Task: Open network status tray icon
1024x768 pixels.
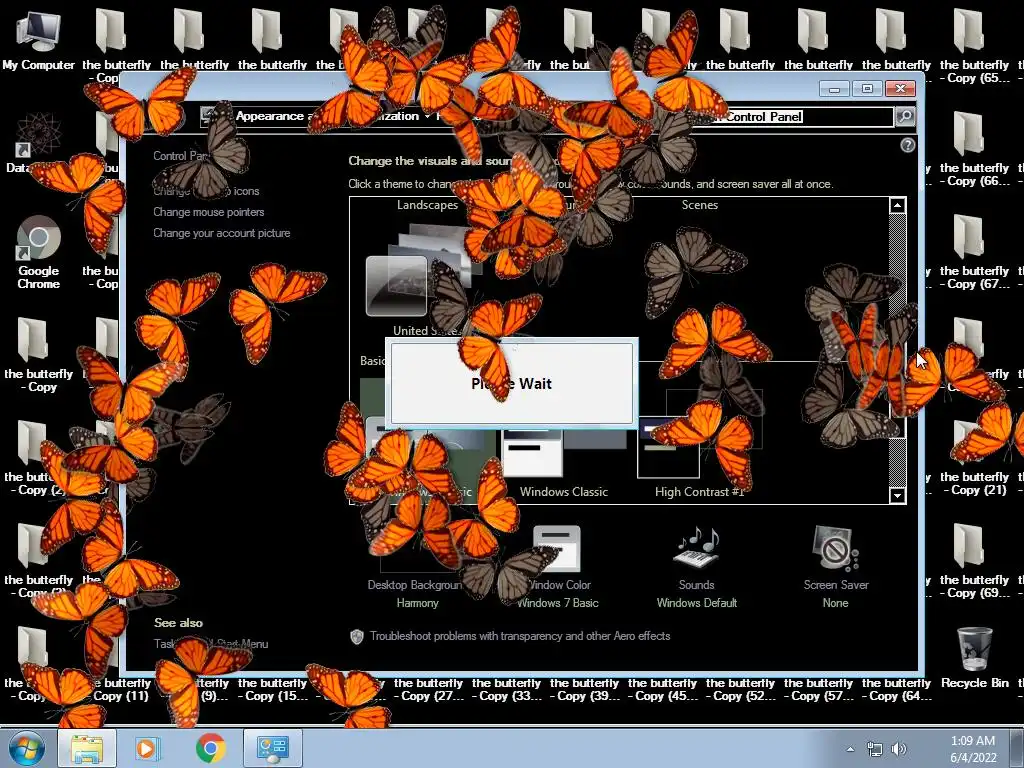Action: 875,749
